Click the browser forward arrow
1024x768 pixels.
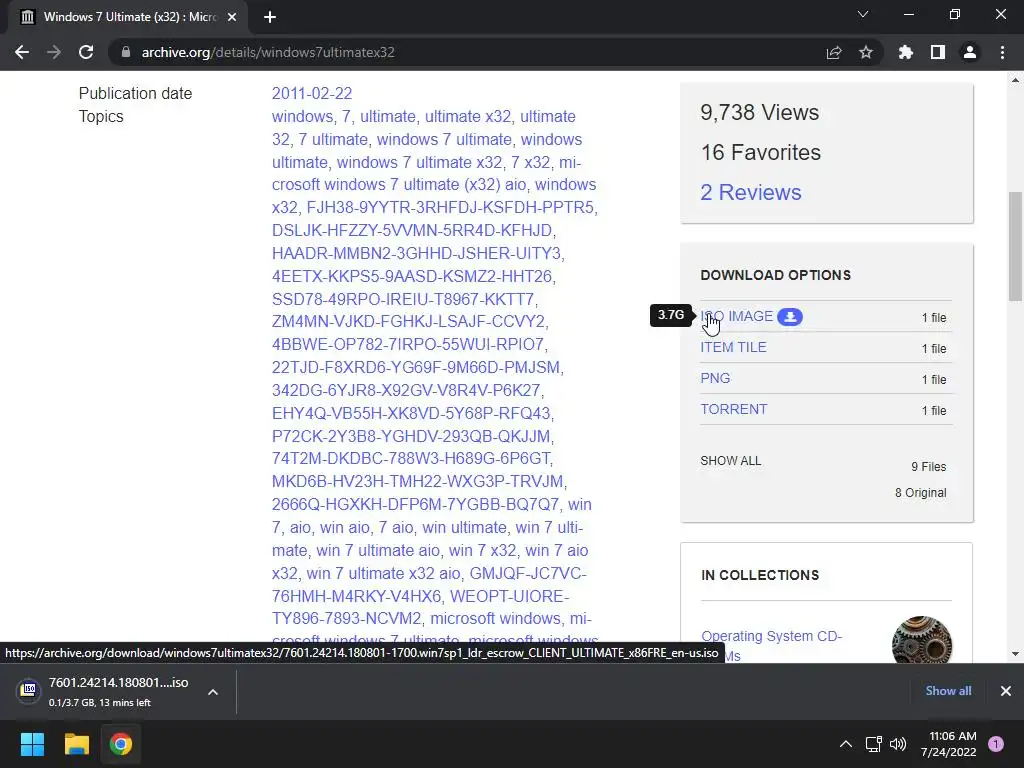[x=54, y=52]
